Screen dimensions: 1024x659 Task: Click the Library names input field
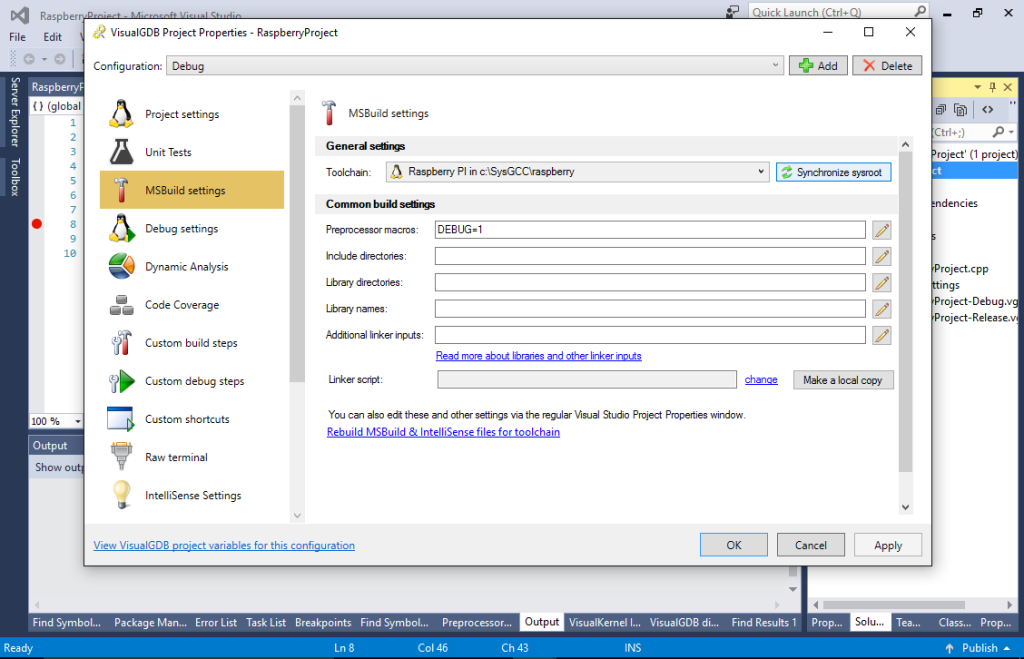pyautogui.click(x=649, y=308)
